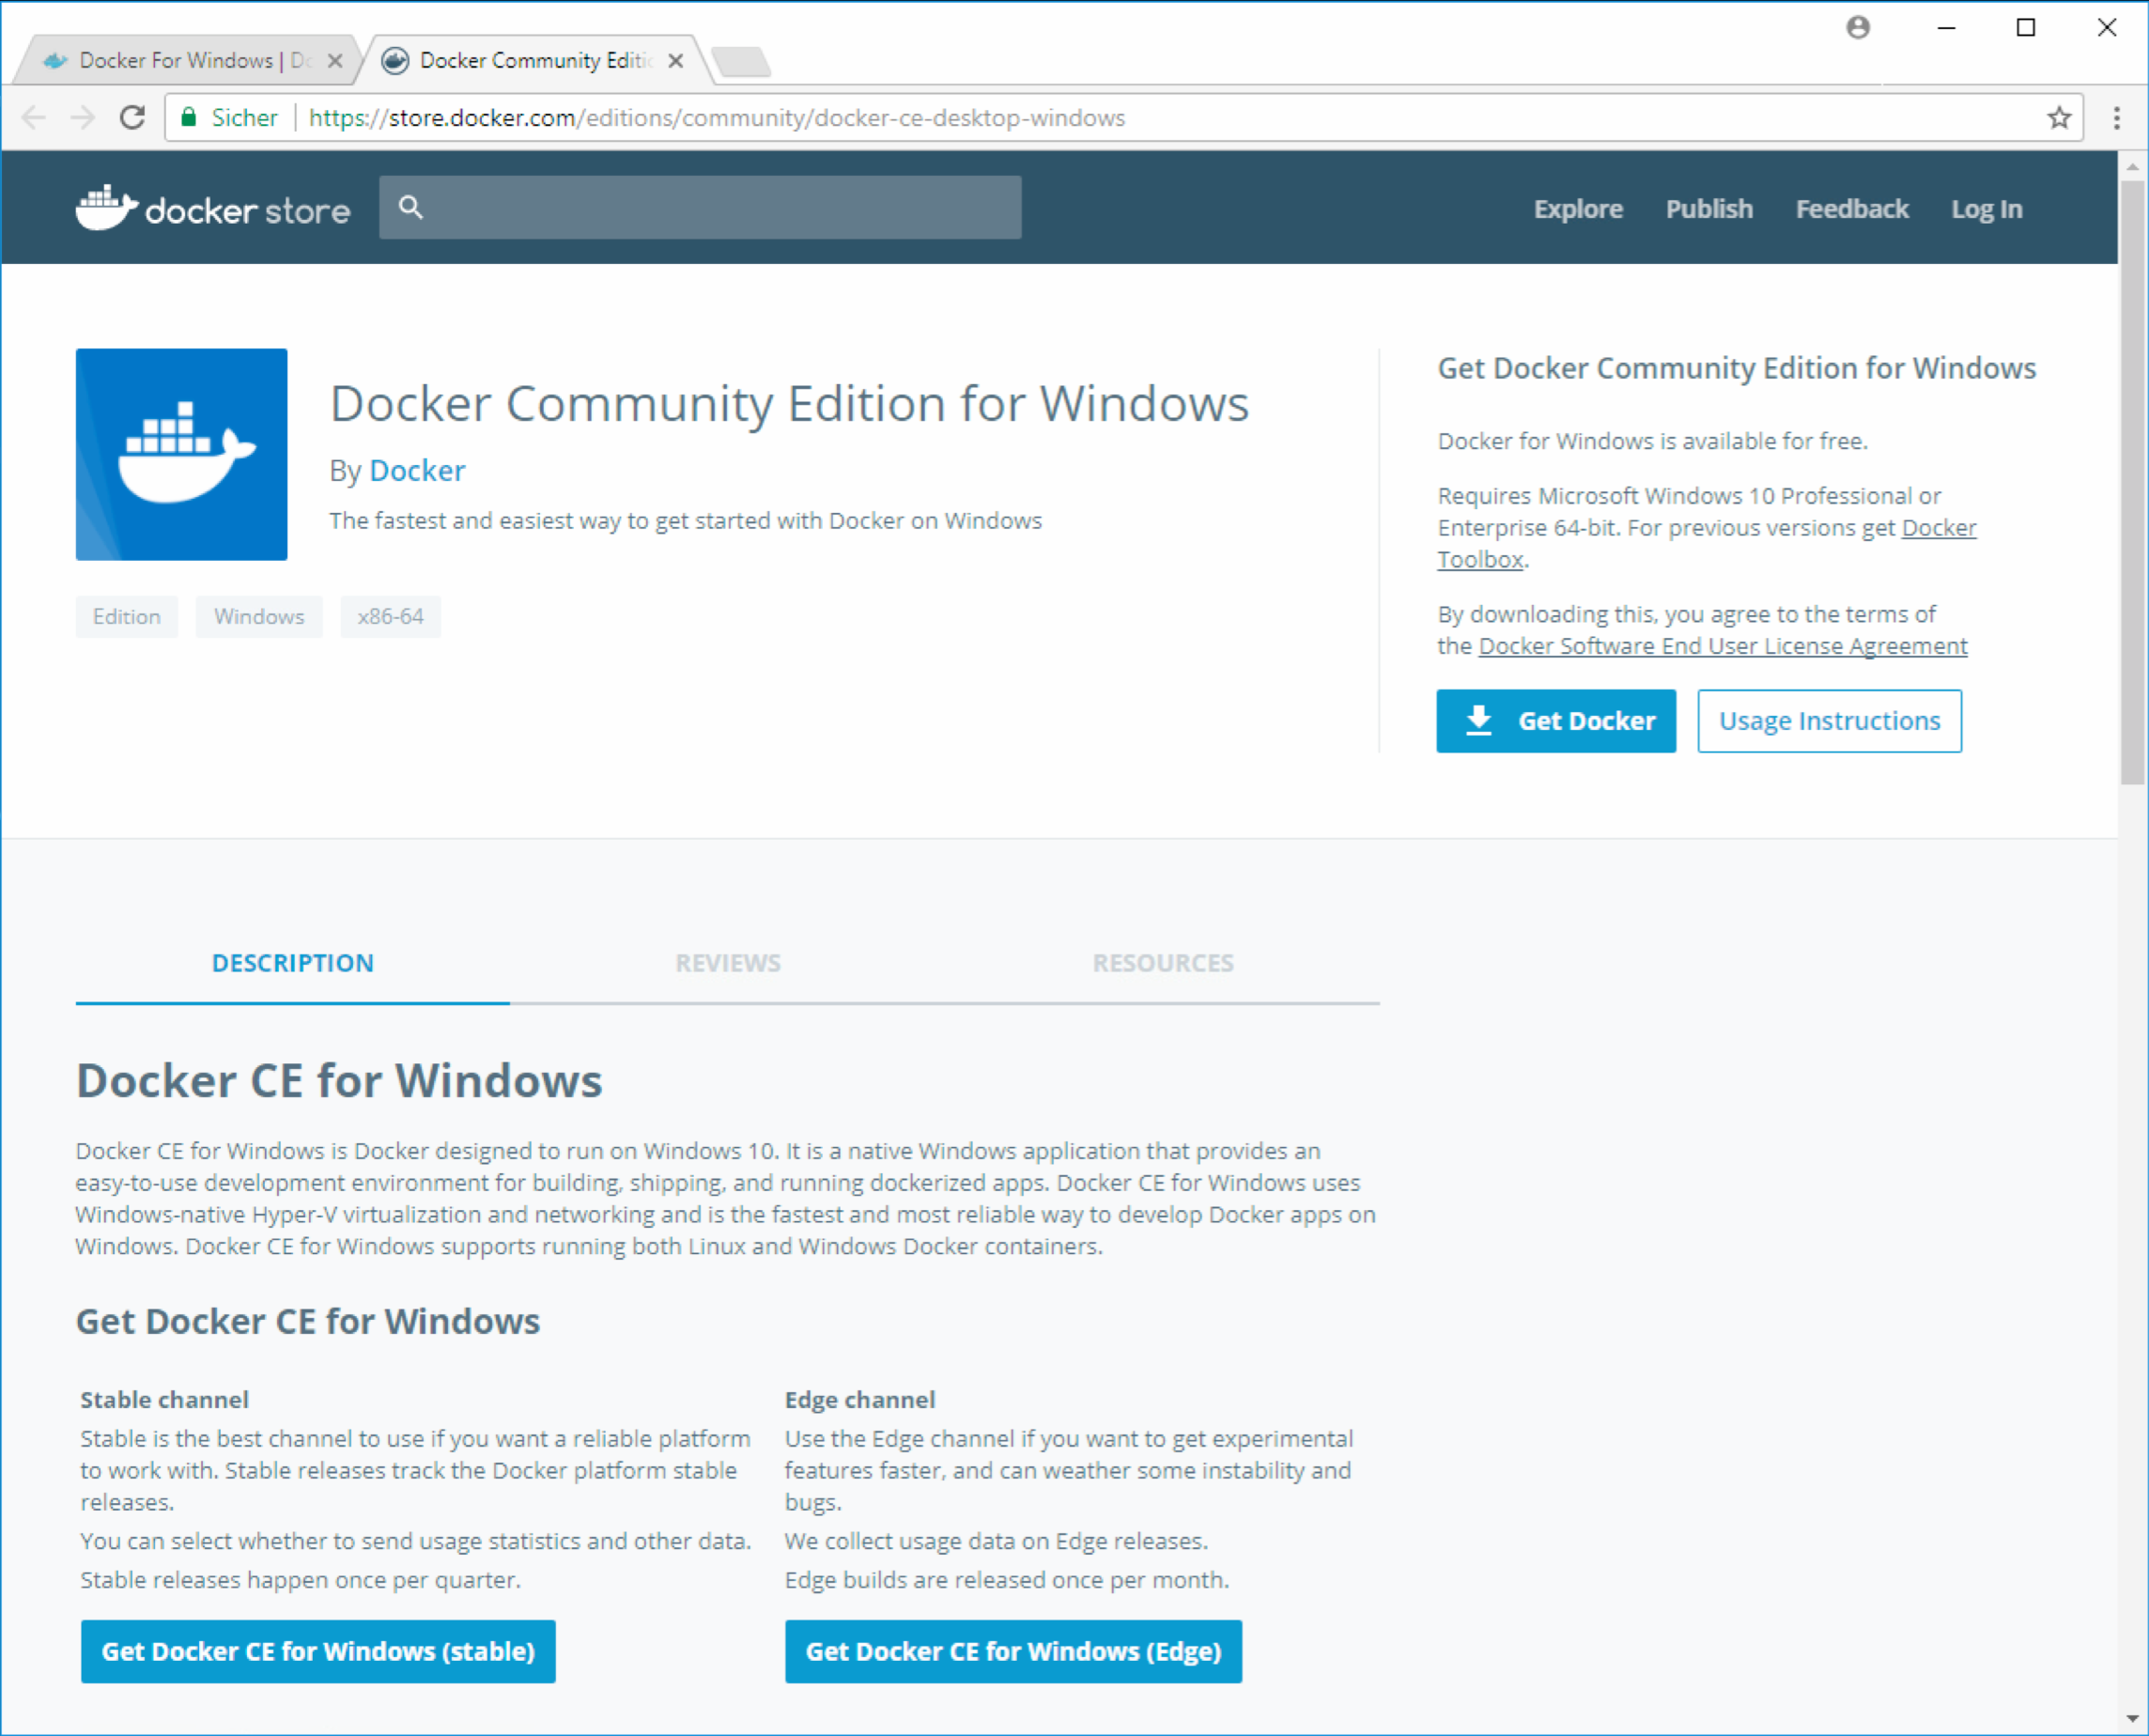This screenshot has width=2149, height=1736.
Task: Close the Docker For Windows tab
Action: point(336,61)
